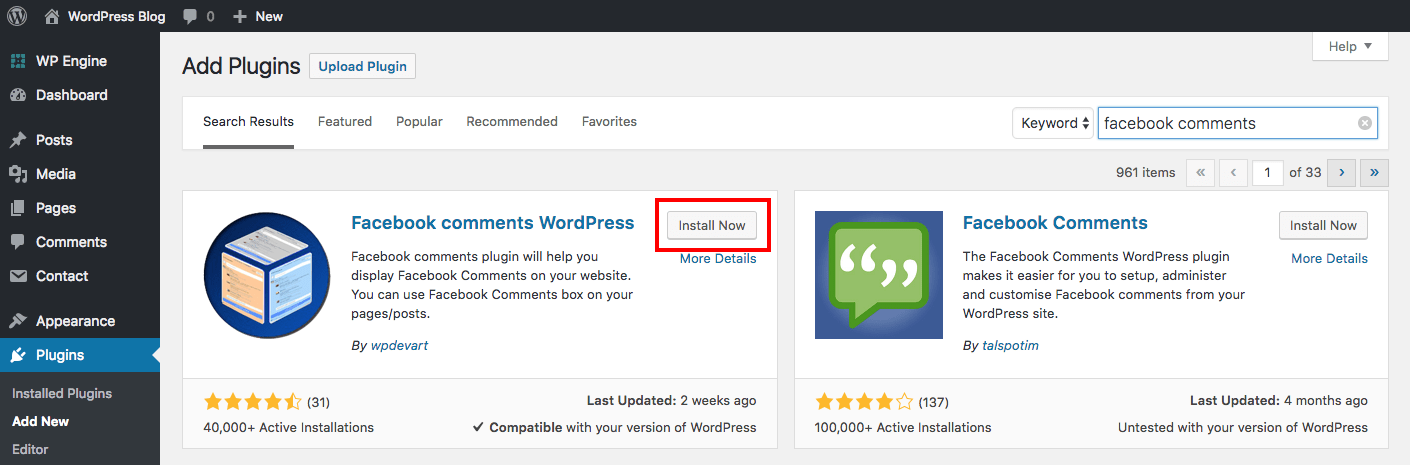1410x465 pixels.
Task: Click the 100,000+ Active Installations text
Action: point(903,427)
